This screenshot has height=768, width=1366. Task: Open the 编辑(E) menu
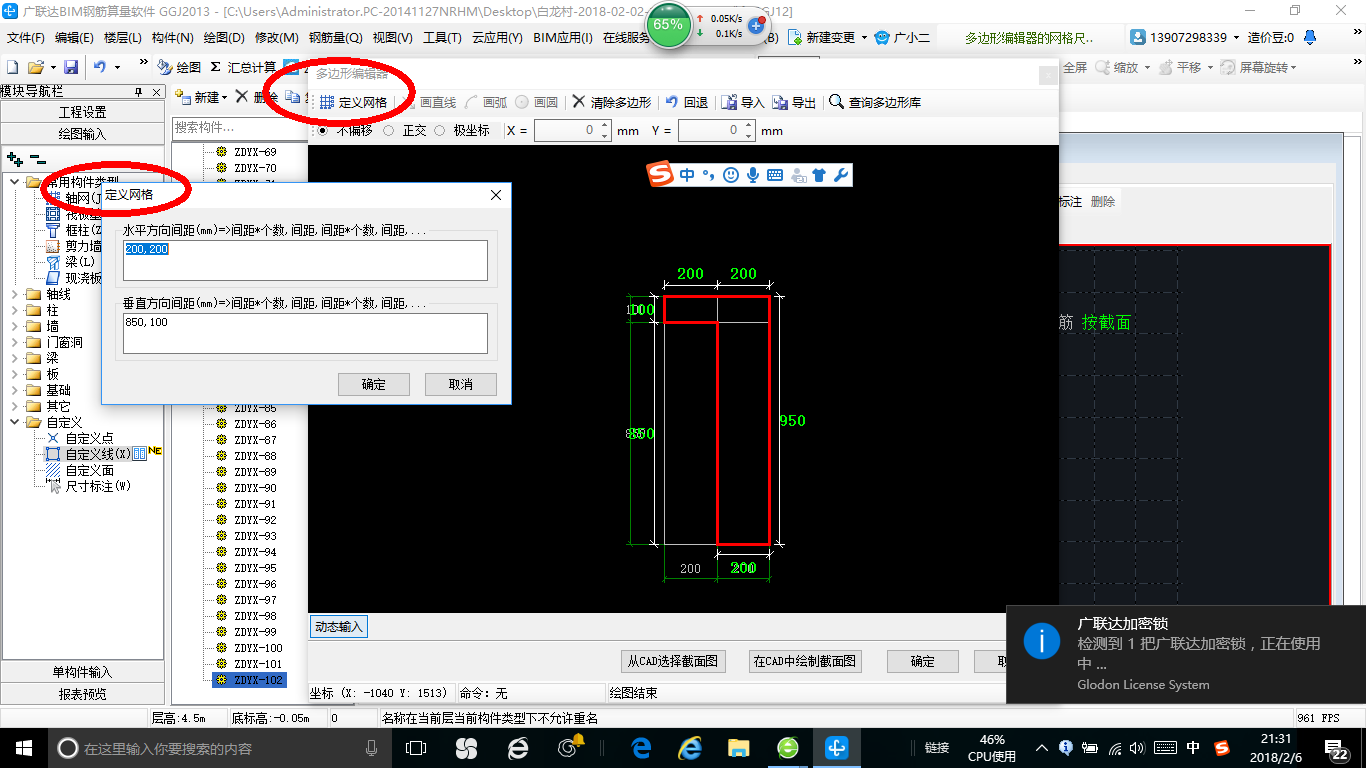pos(74,38)
